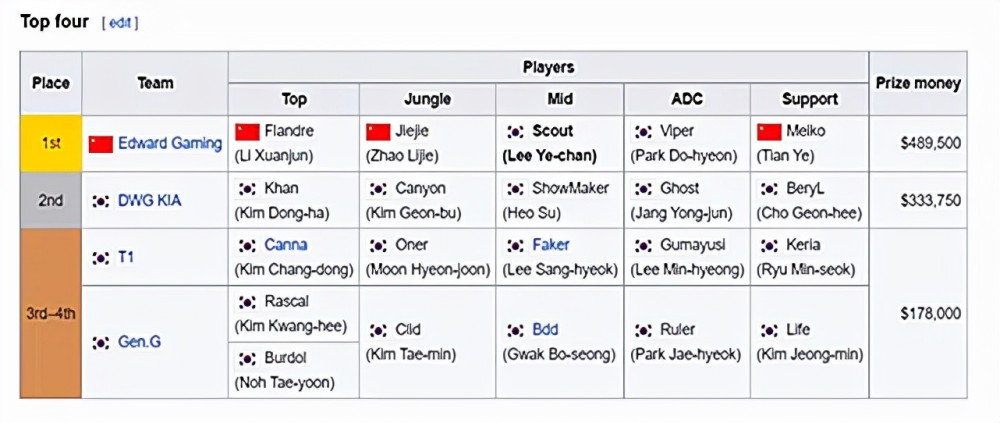Open the Gen.G team link
Screen dimensions: 1000x423
[x=139, y=343]
